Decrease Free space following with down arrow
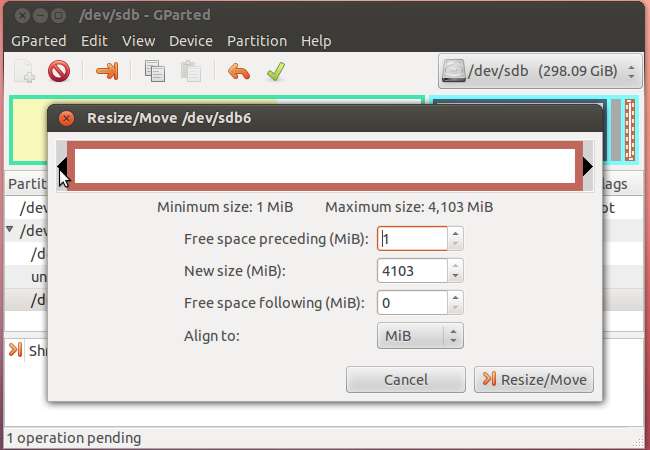Image resolution: width=650 pixels, height=450 pixels. coord(455,308)
